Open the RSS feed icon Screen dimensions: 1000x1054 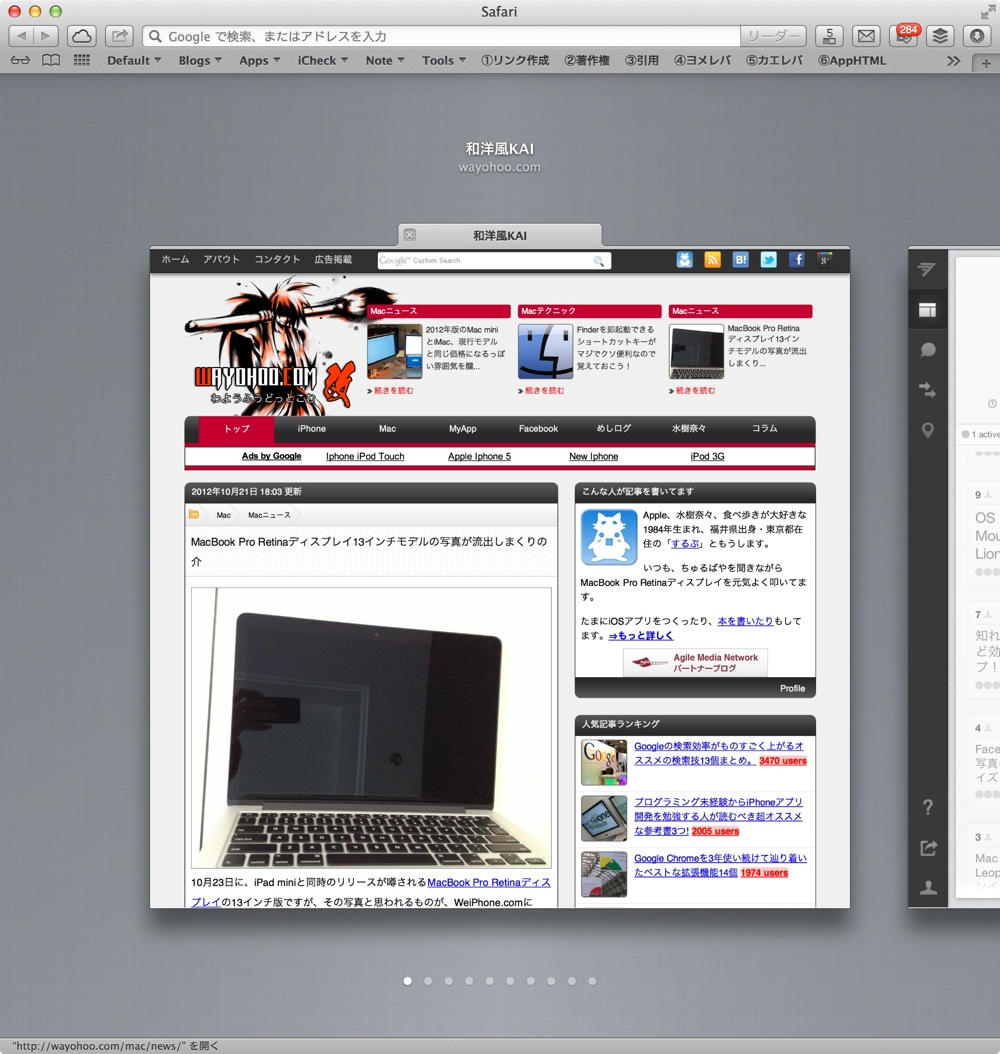click(712, 259)
